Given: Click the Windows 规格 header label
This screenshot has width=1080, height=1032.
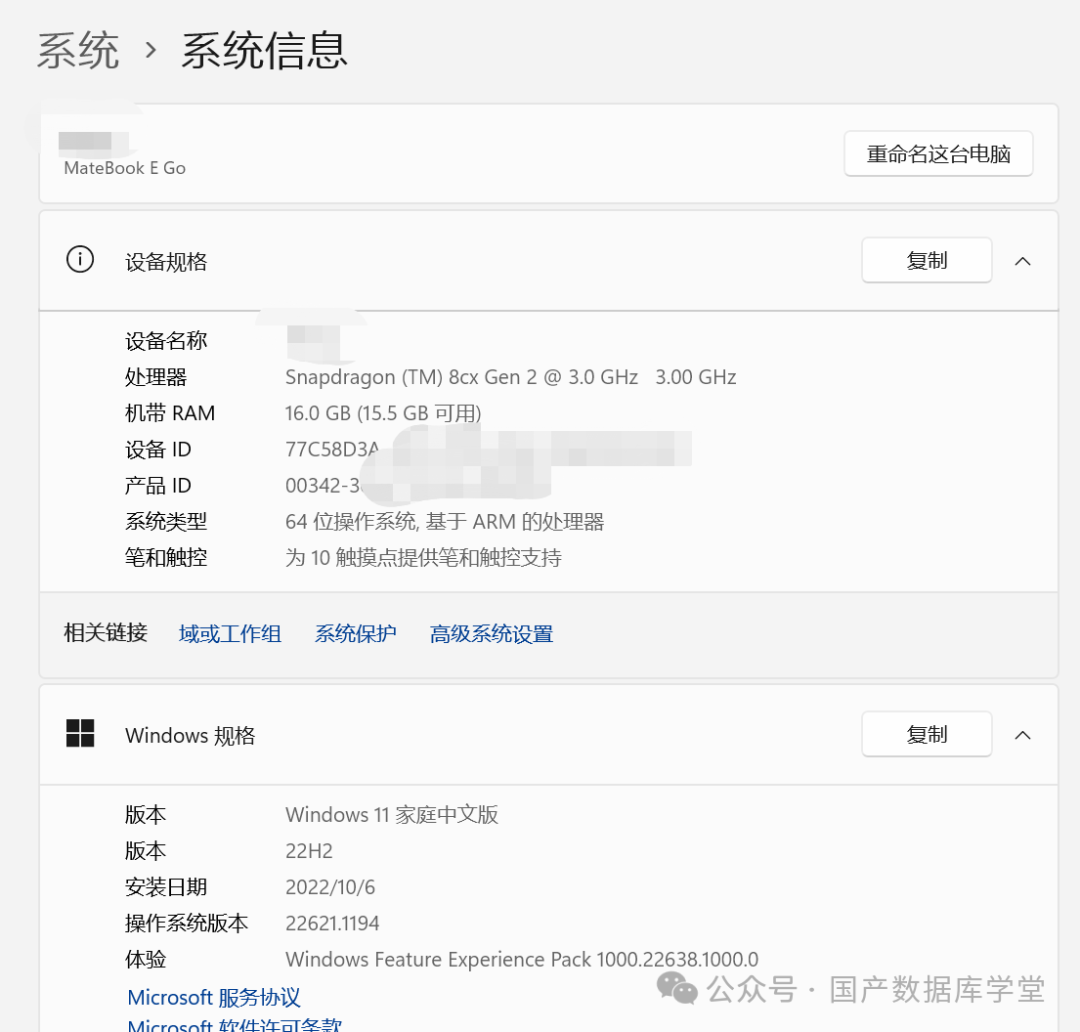Looking at the screenshot, I should (x=190, y=736).
